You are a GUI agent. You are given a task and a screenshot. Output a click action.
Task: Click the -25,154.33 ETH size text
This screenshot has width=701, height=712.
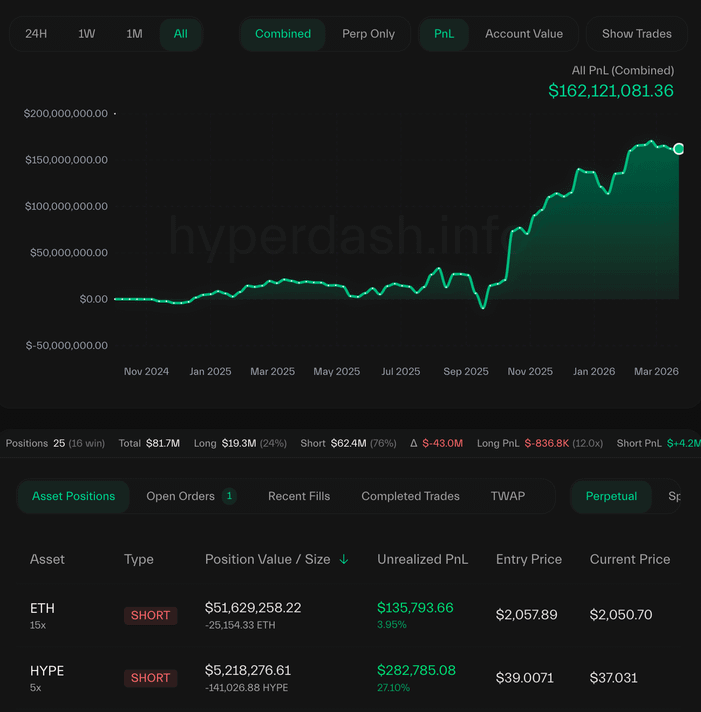point(240,625)
